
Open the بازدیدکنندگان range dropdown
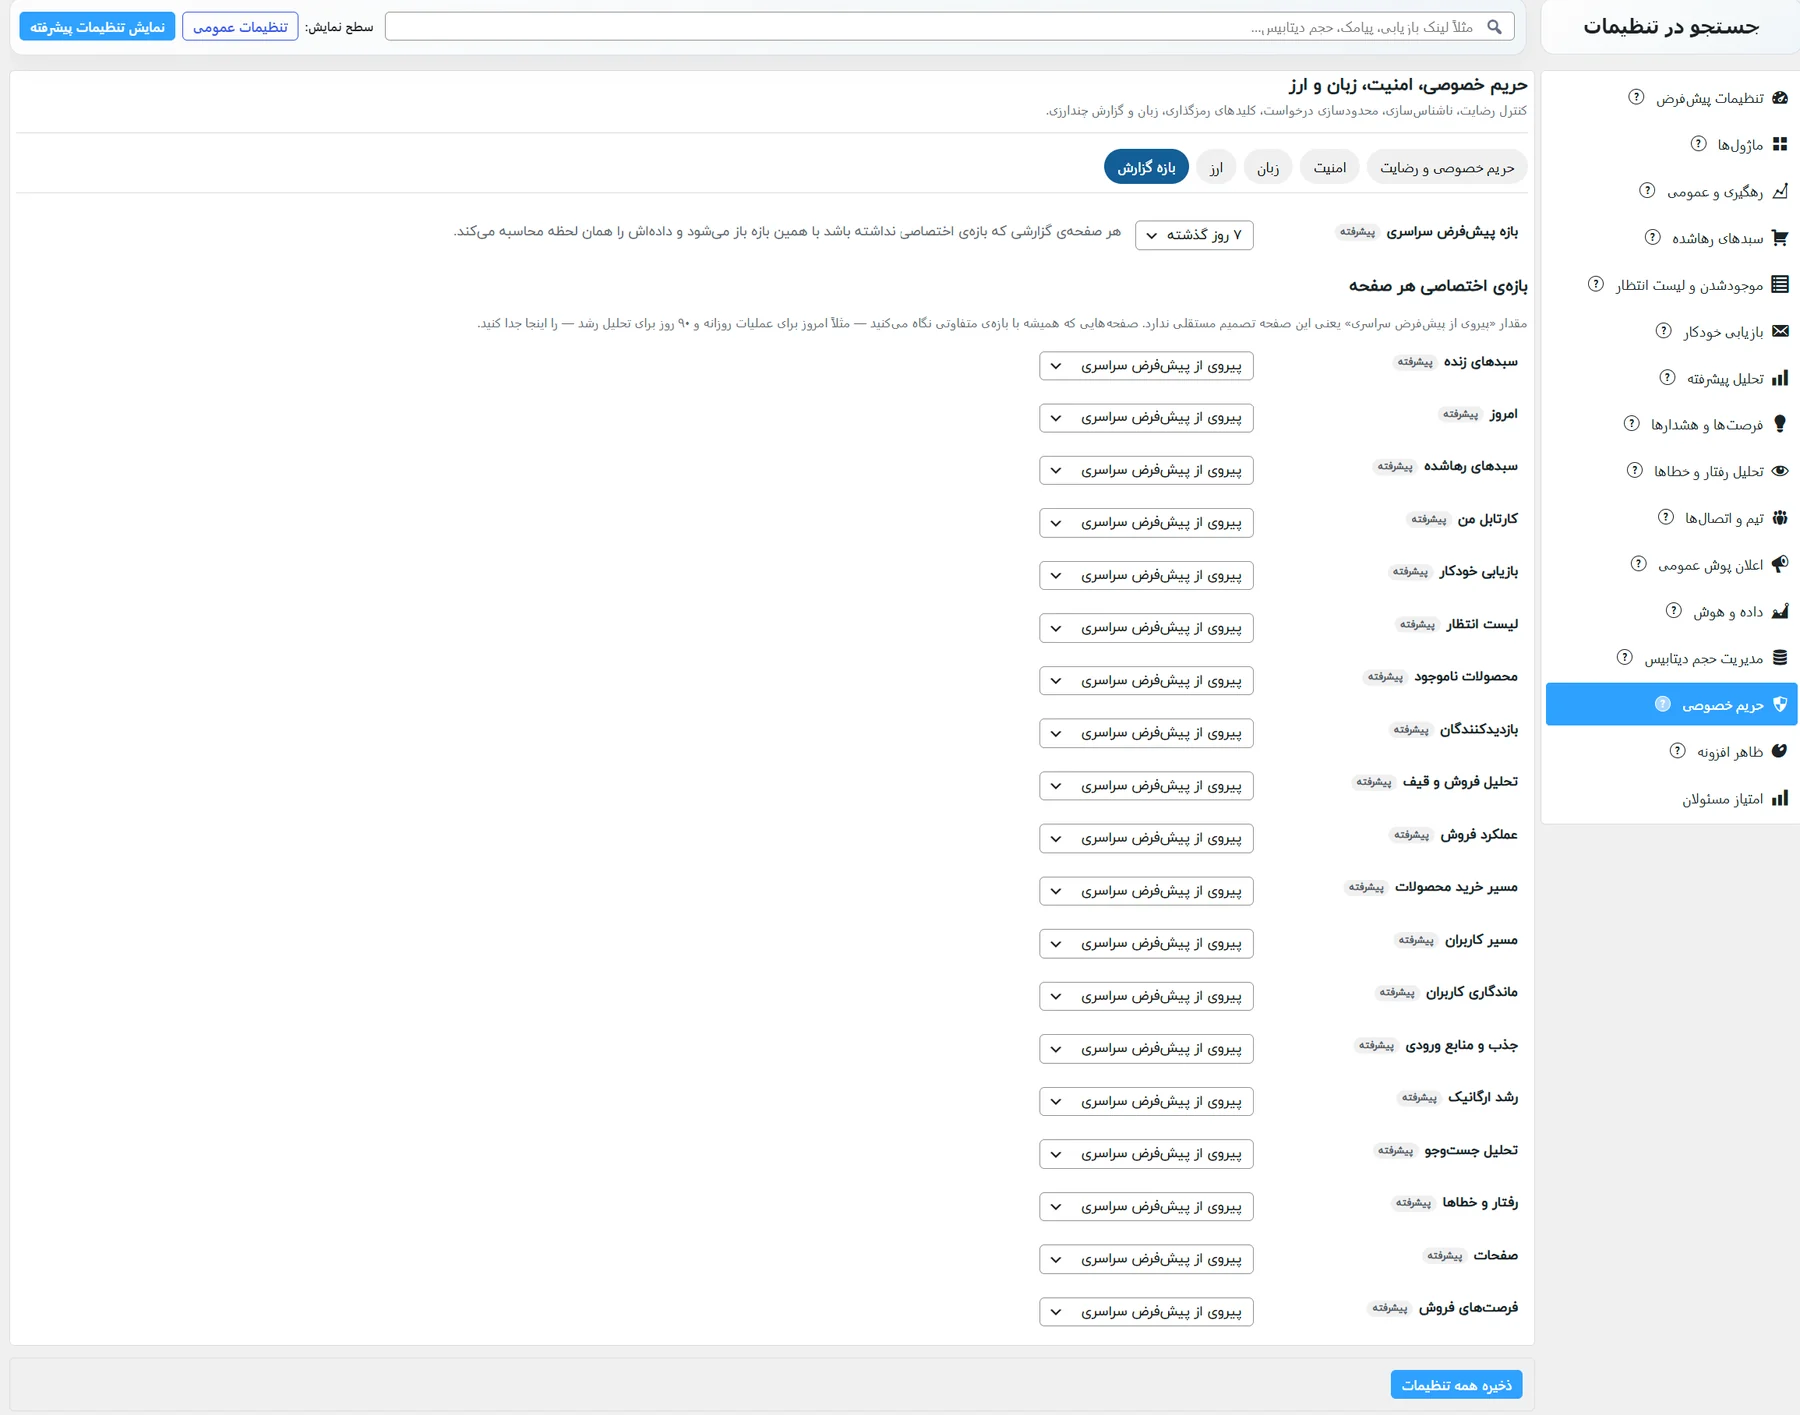[x=1146, y=734]
